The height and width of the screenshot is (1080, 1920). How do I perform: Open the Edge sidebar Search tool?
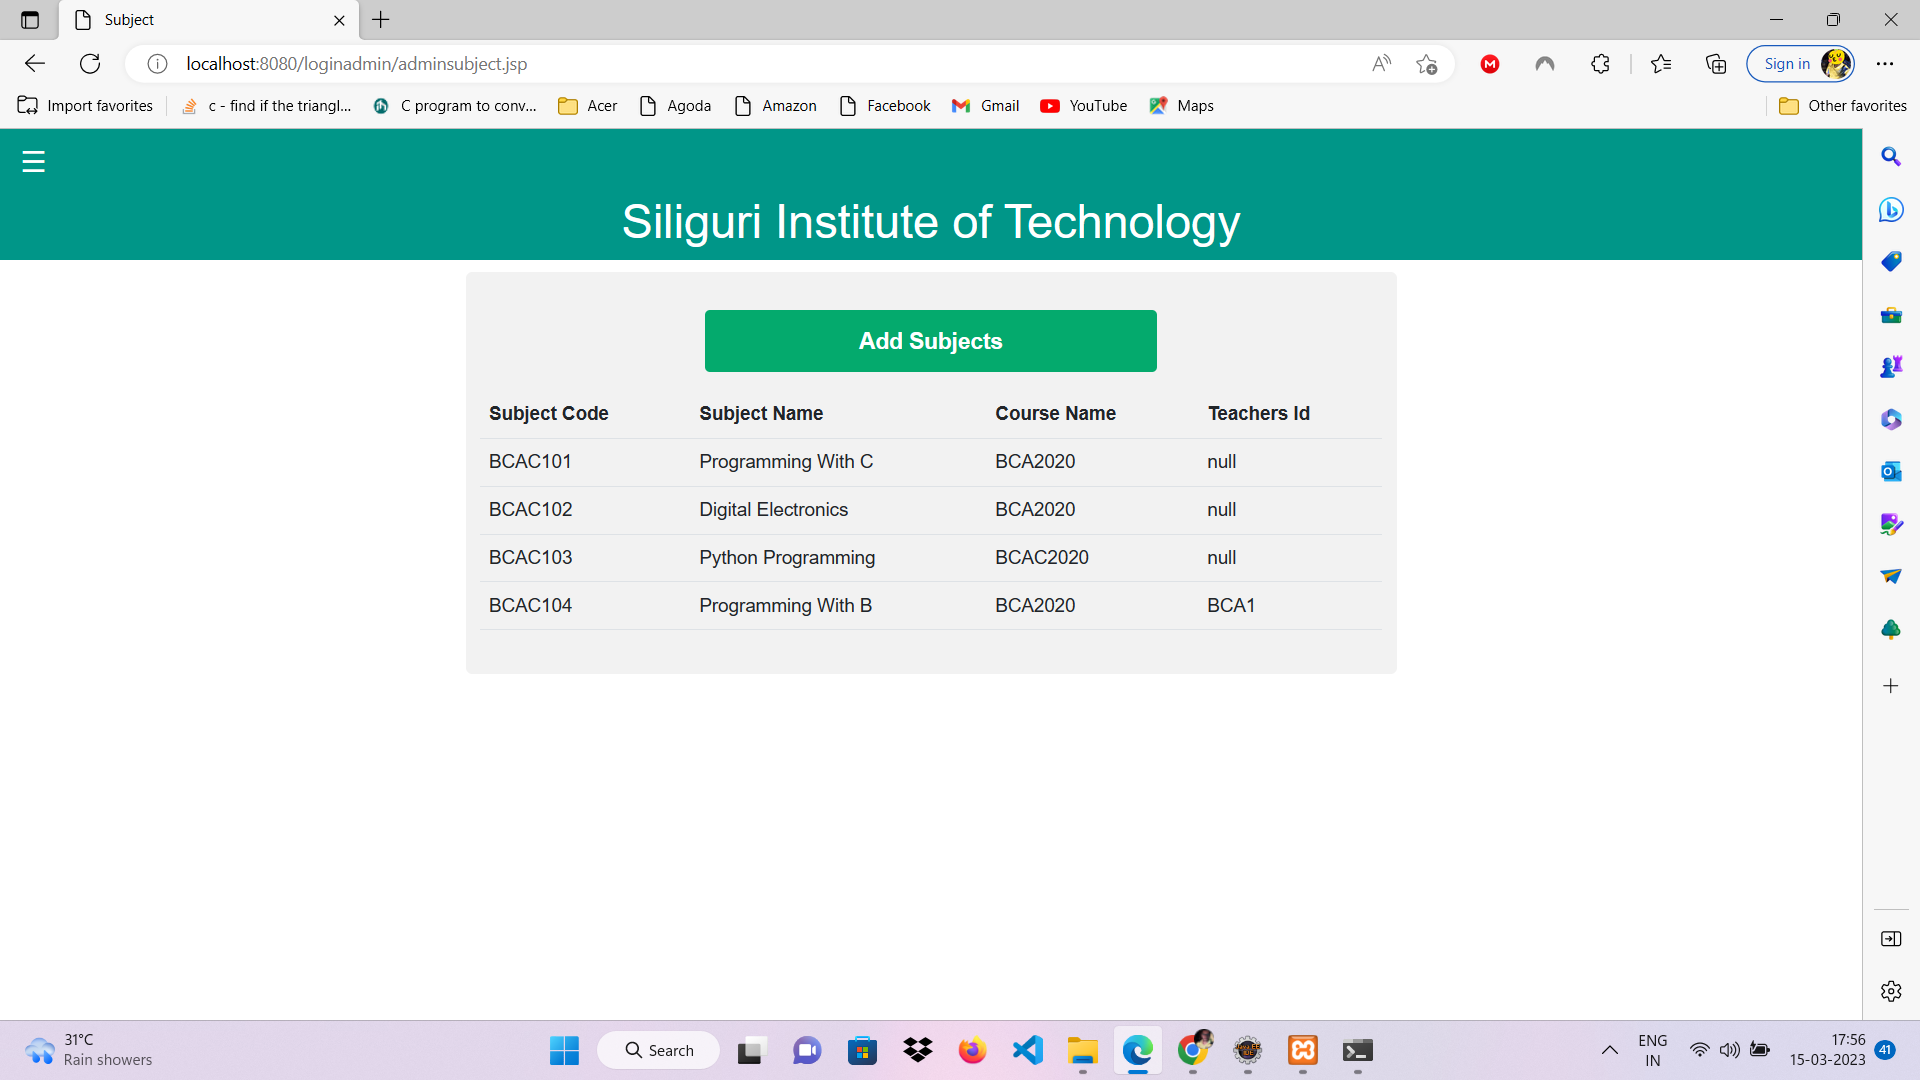(x=1892, y=157)
